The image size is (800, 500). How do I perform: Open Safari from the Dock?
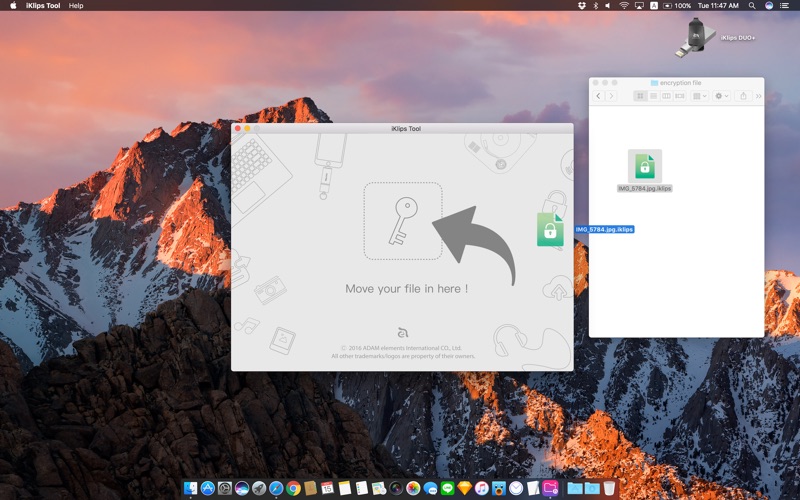[x=276, y=488]
